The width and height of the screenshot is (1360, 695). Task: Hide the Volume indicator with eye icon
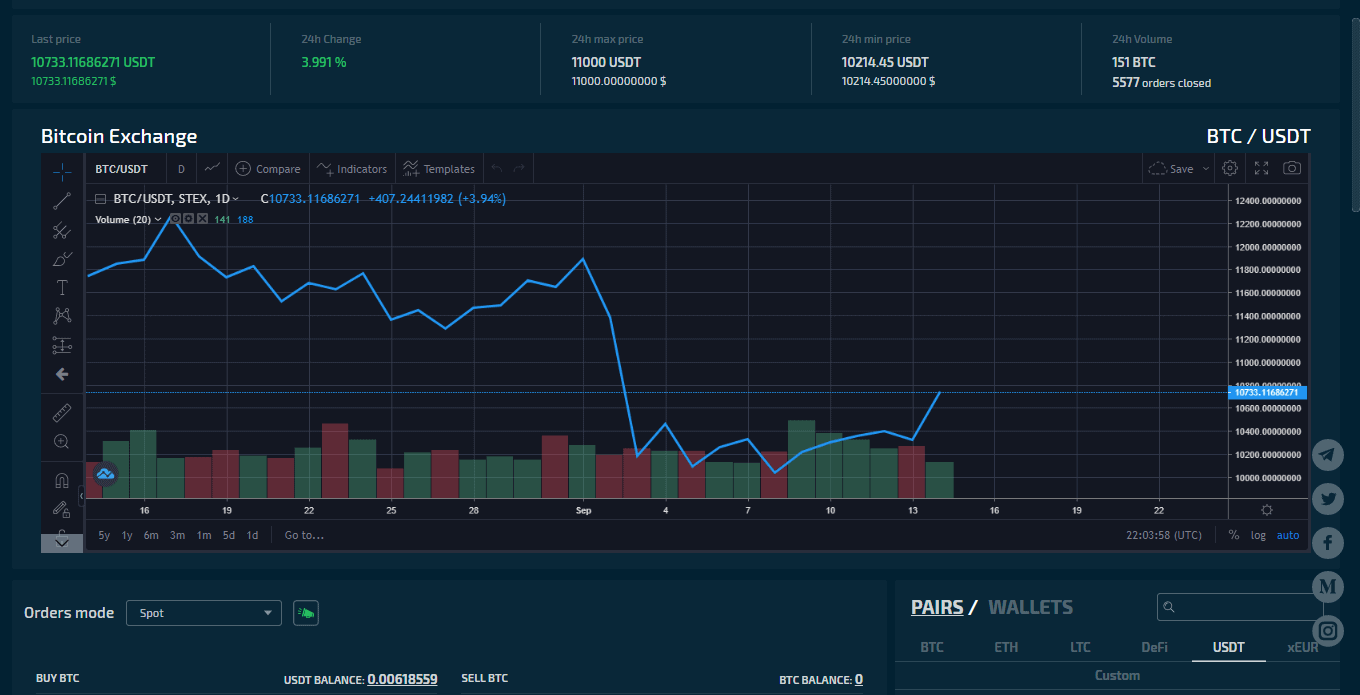[x=176, y=219]
